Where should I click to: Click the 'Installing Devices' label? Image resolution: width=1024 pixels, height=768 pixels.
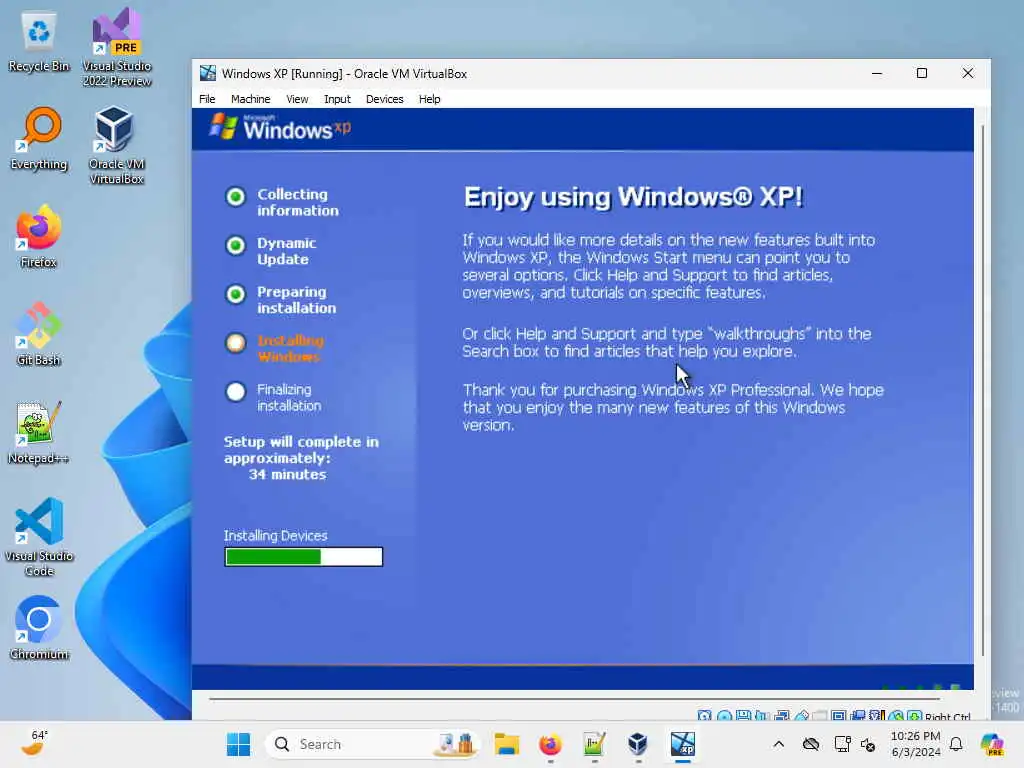click(x=276, y=536)
